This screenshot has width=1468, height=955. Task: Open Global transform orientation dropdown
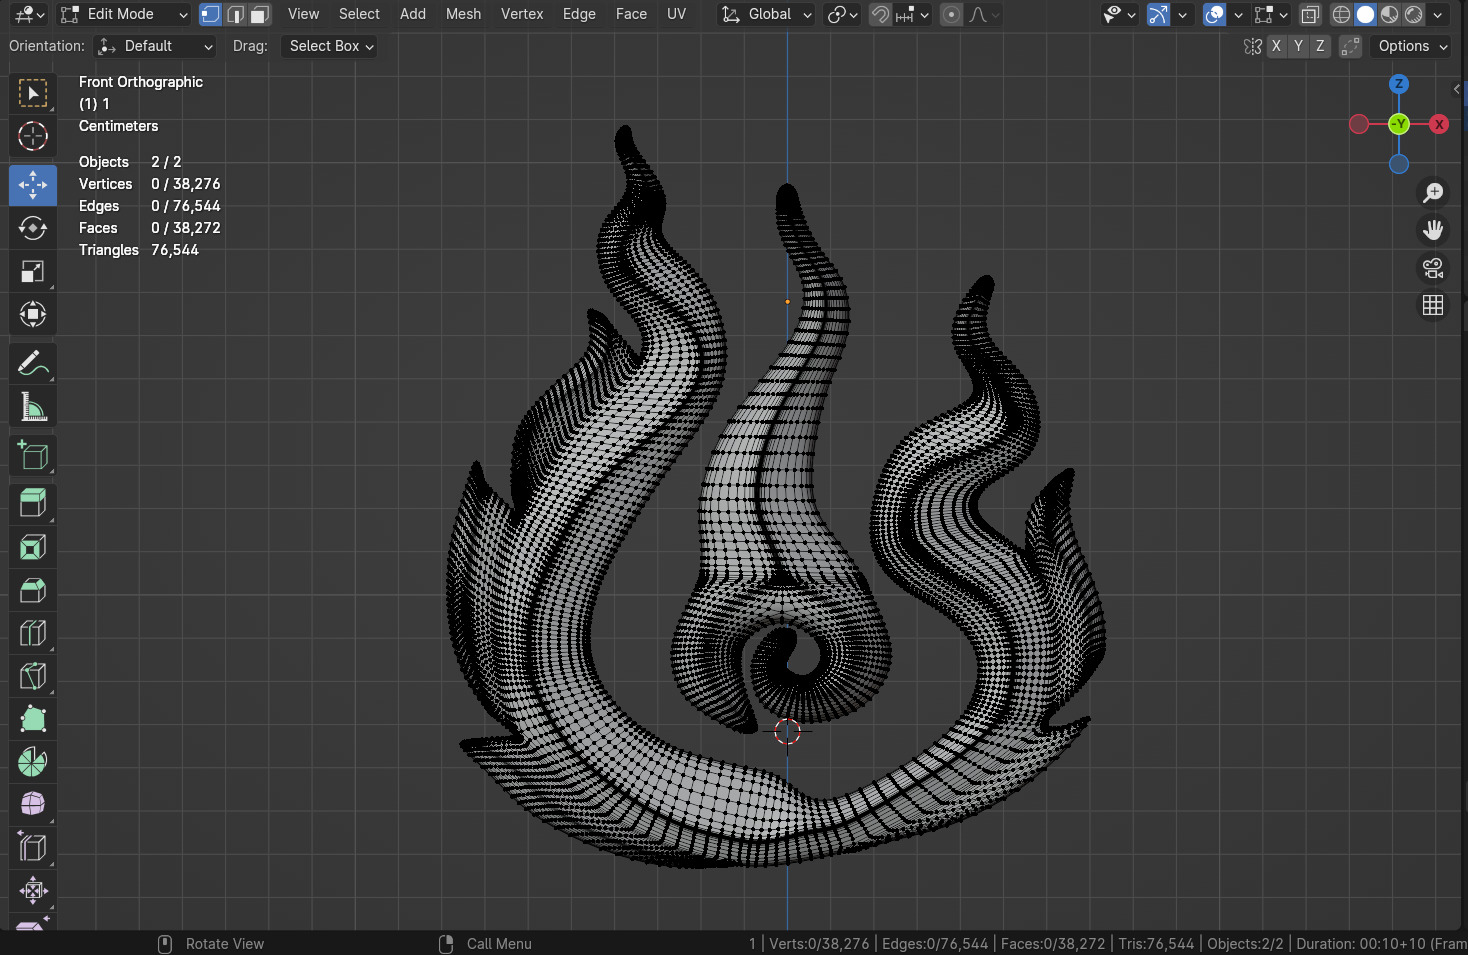[x=767, y=14]
